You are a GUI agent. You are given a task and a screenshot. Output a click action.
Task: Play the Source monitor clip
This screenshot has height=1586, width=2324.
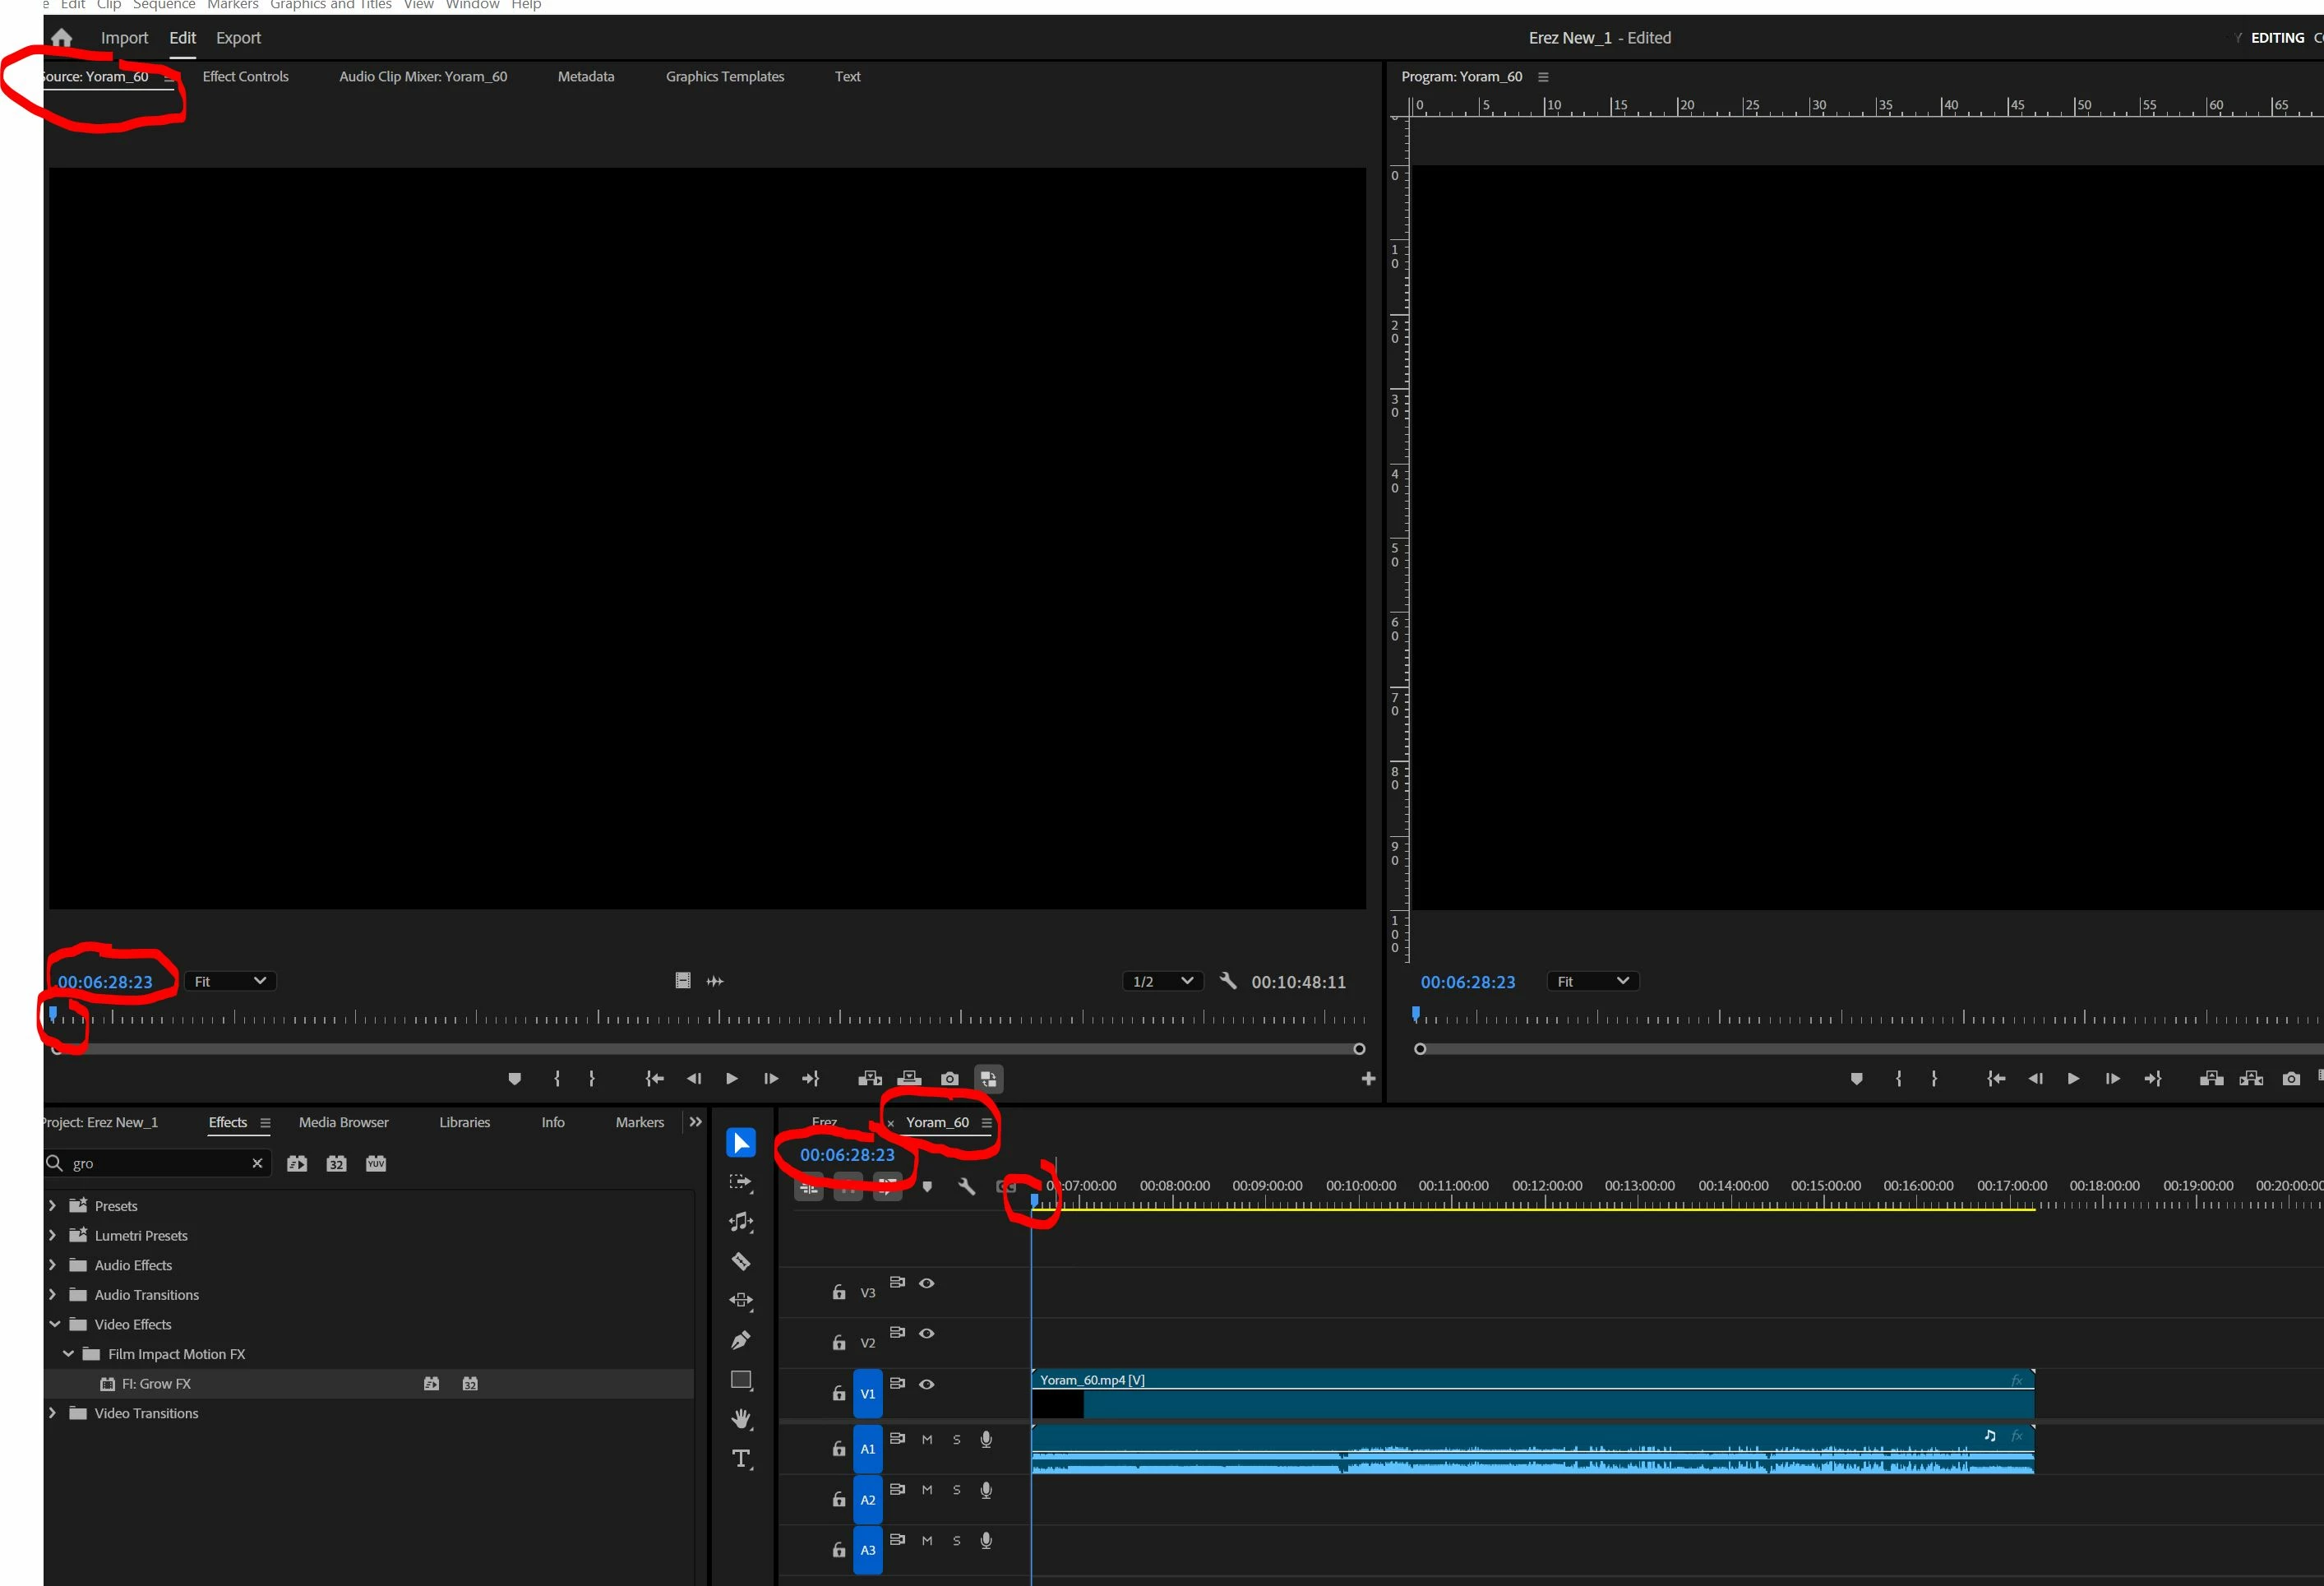click(731, 1079)
